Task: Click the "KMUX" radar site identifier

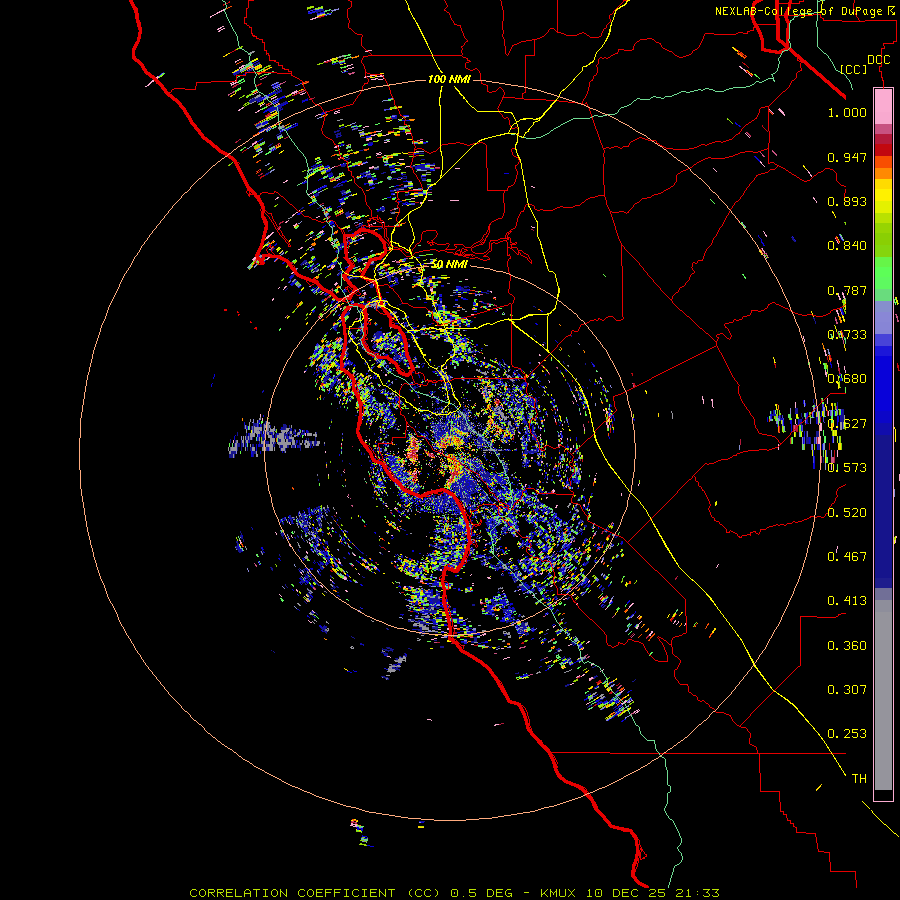Action: pyautogui.click(x=557, y=893)
